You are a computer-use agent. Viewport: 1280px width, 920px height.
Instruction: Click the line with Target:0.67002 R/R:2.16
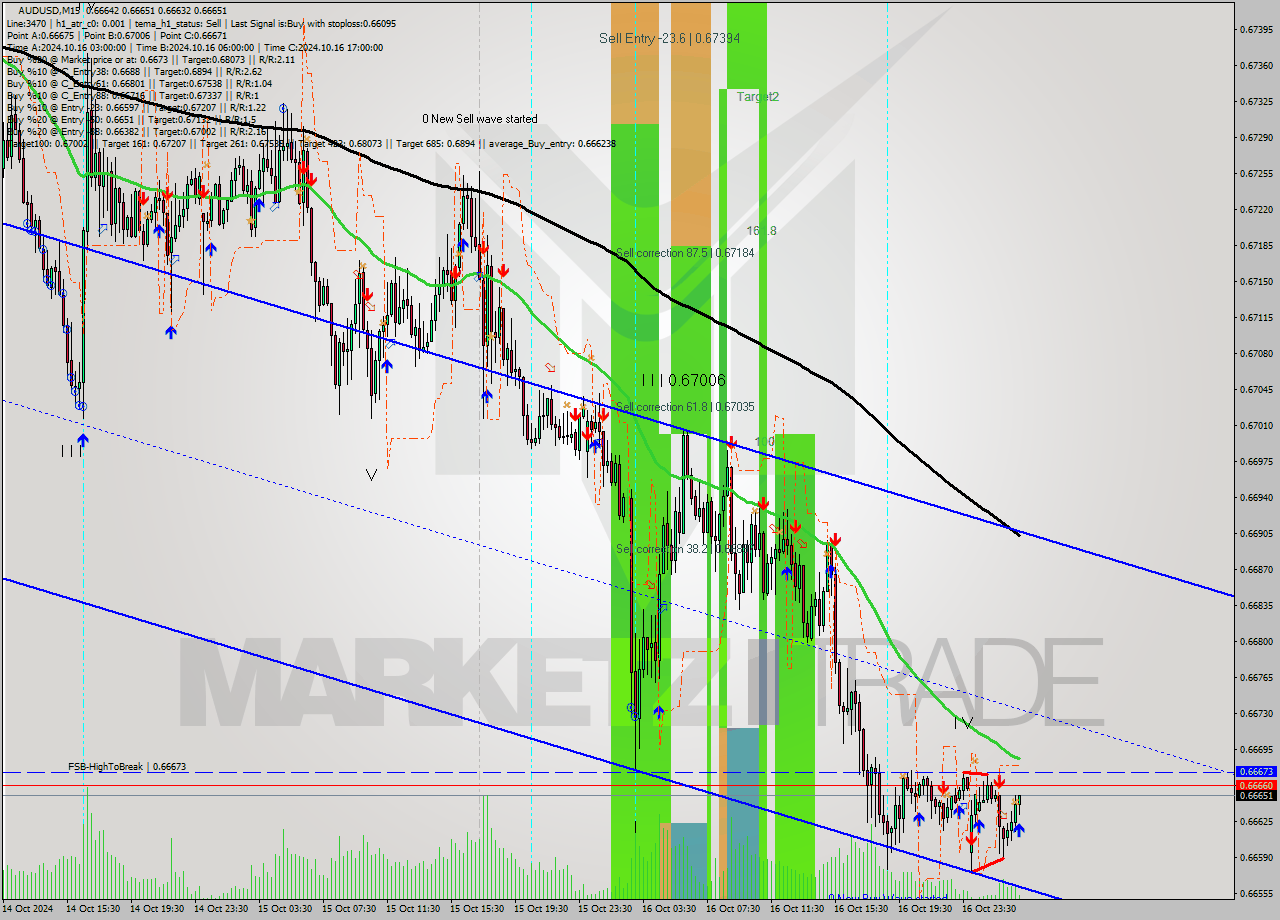(x=136, y=131)
